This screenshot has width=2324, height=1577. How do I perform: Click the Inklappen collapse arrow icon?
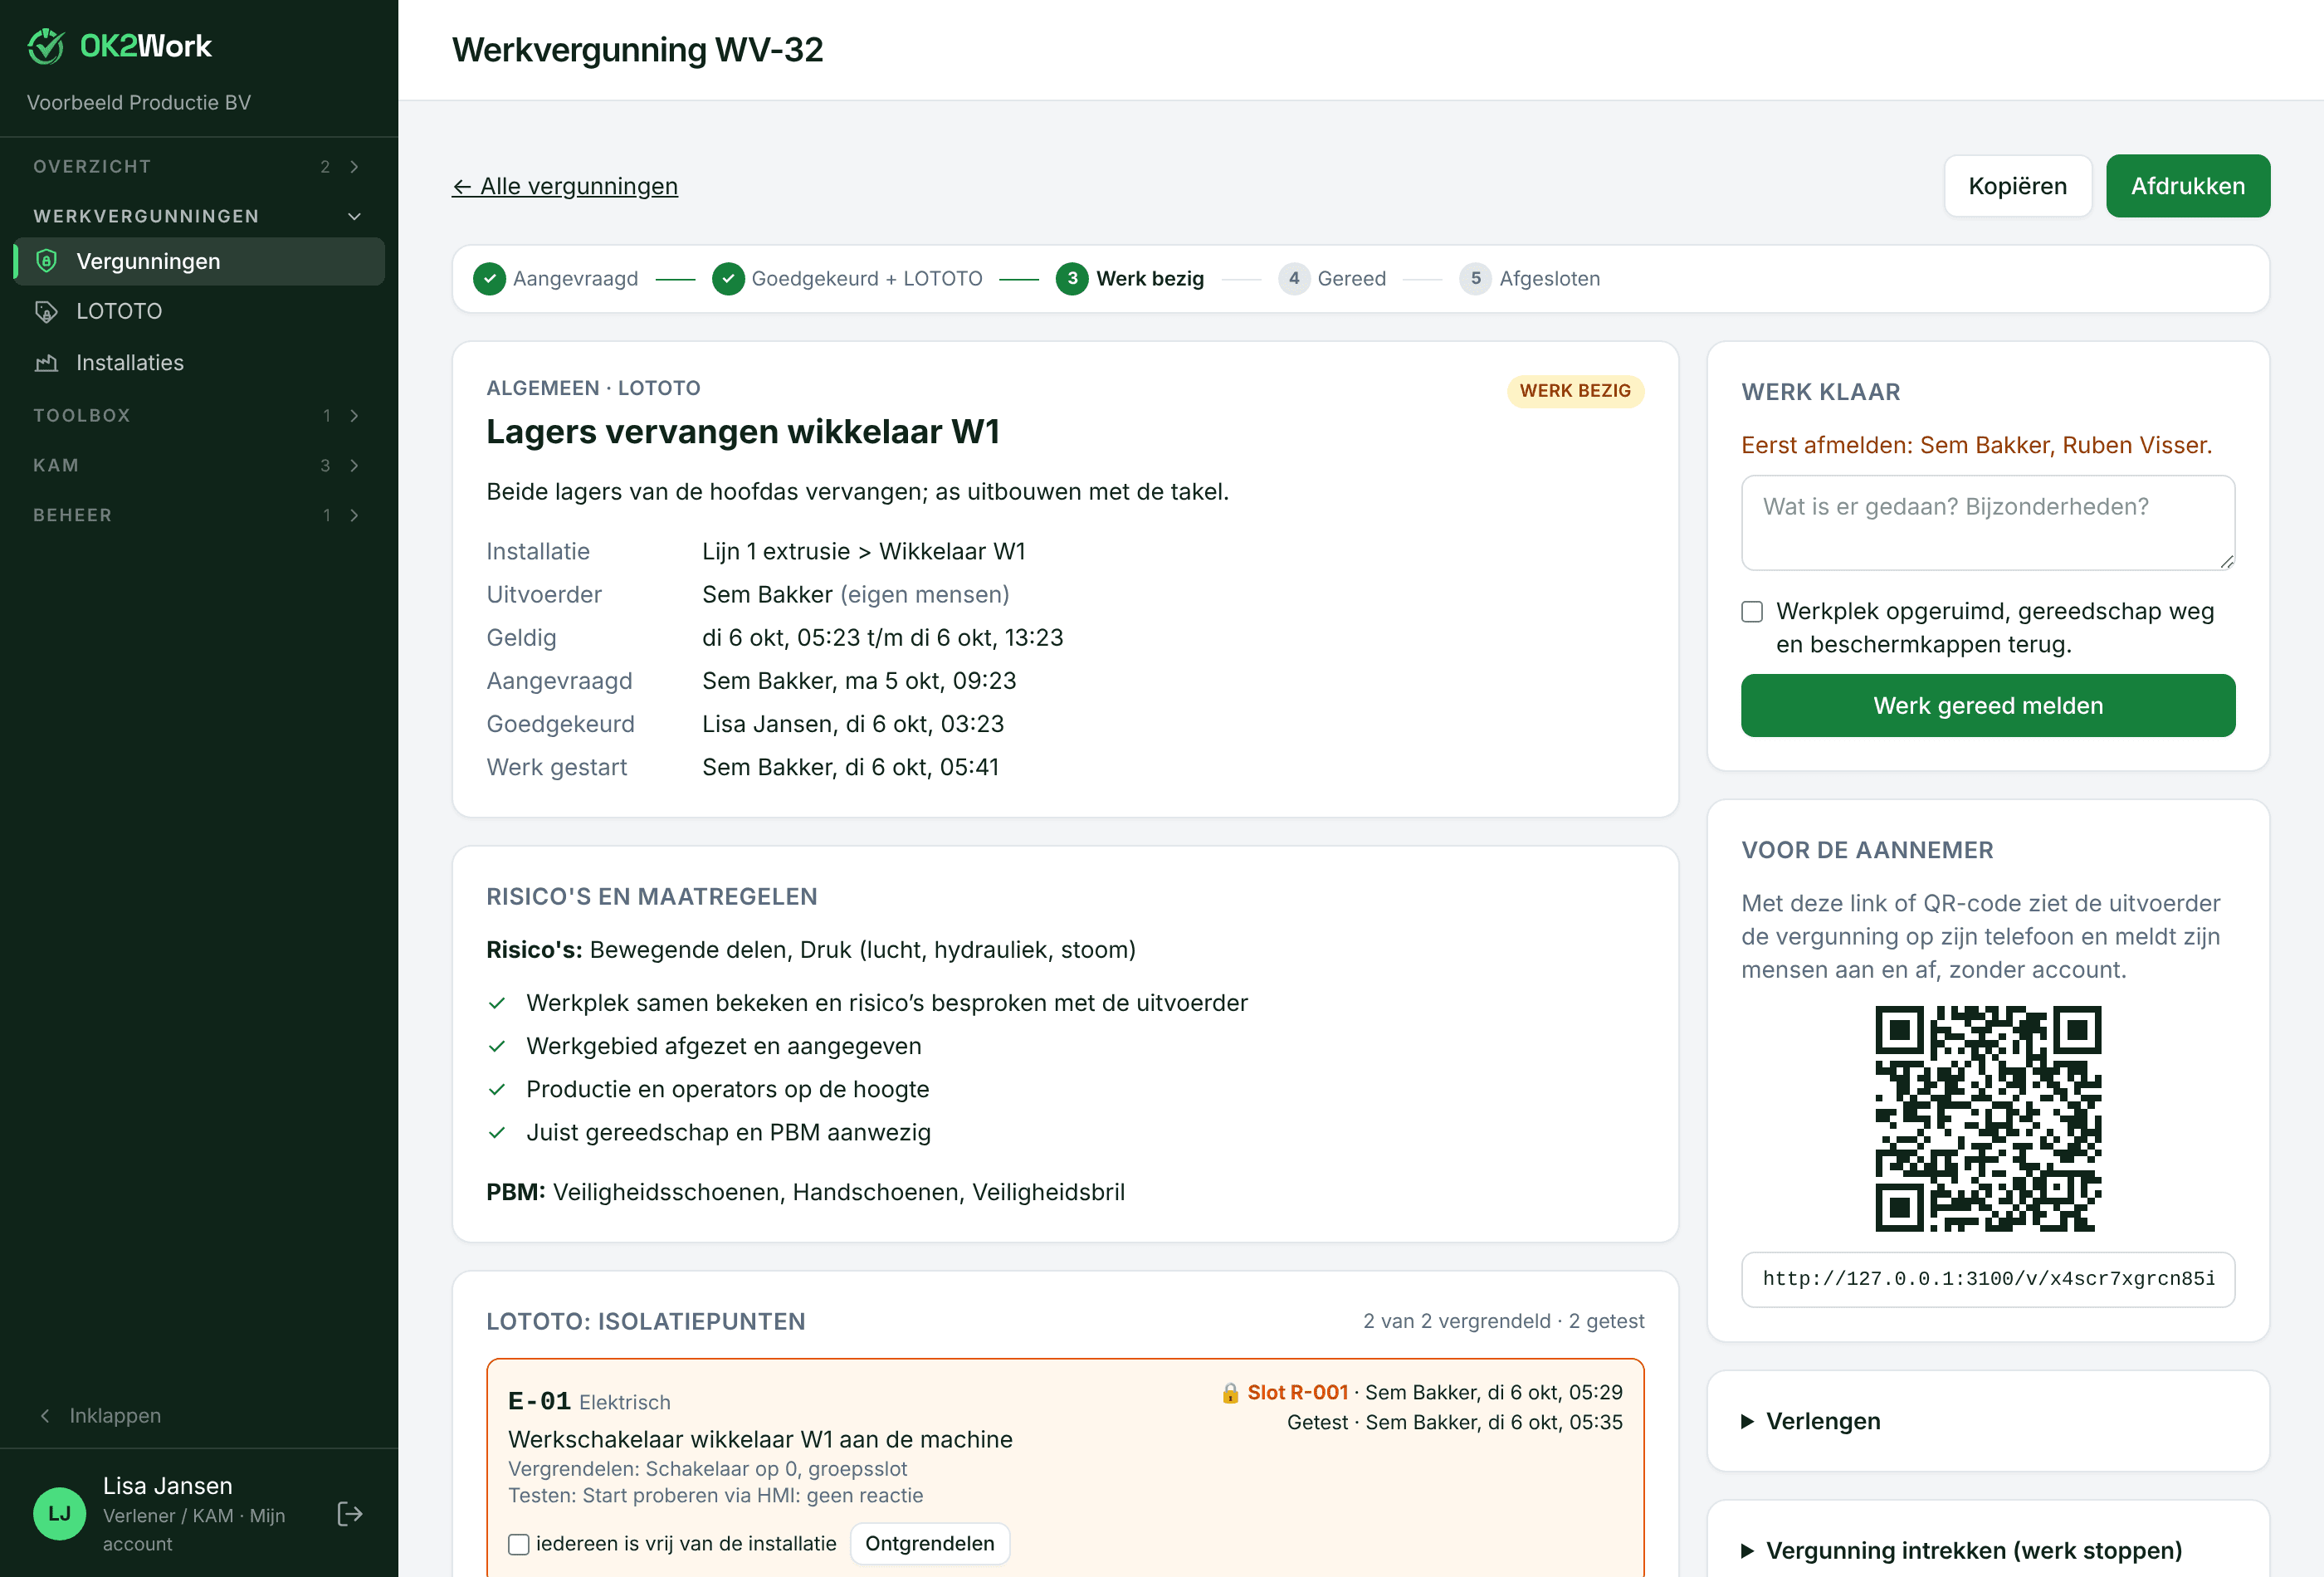(x=45, y=1415)
